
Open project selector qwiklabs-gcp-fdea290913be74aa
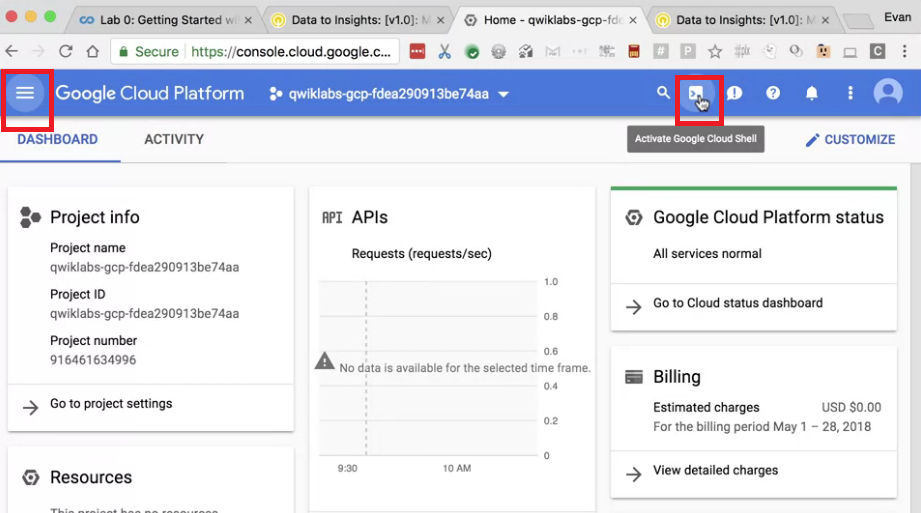tap(389, 94)
